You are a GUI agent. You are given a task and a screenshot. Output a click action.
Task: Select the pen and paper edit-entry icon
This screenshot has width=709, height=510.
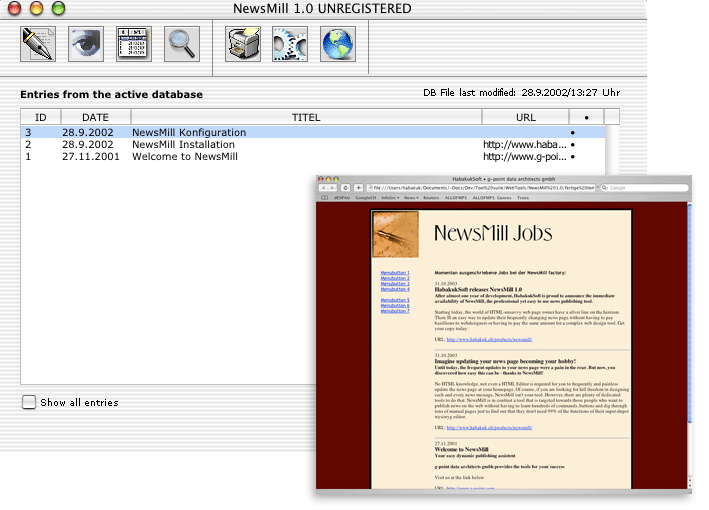(x=38, y=44)
